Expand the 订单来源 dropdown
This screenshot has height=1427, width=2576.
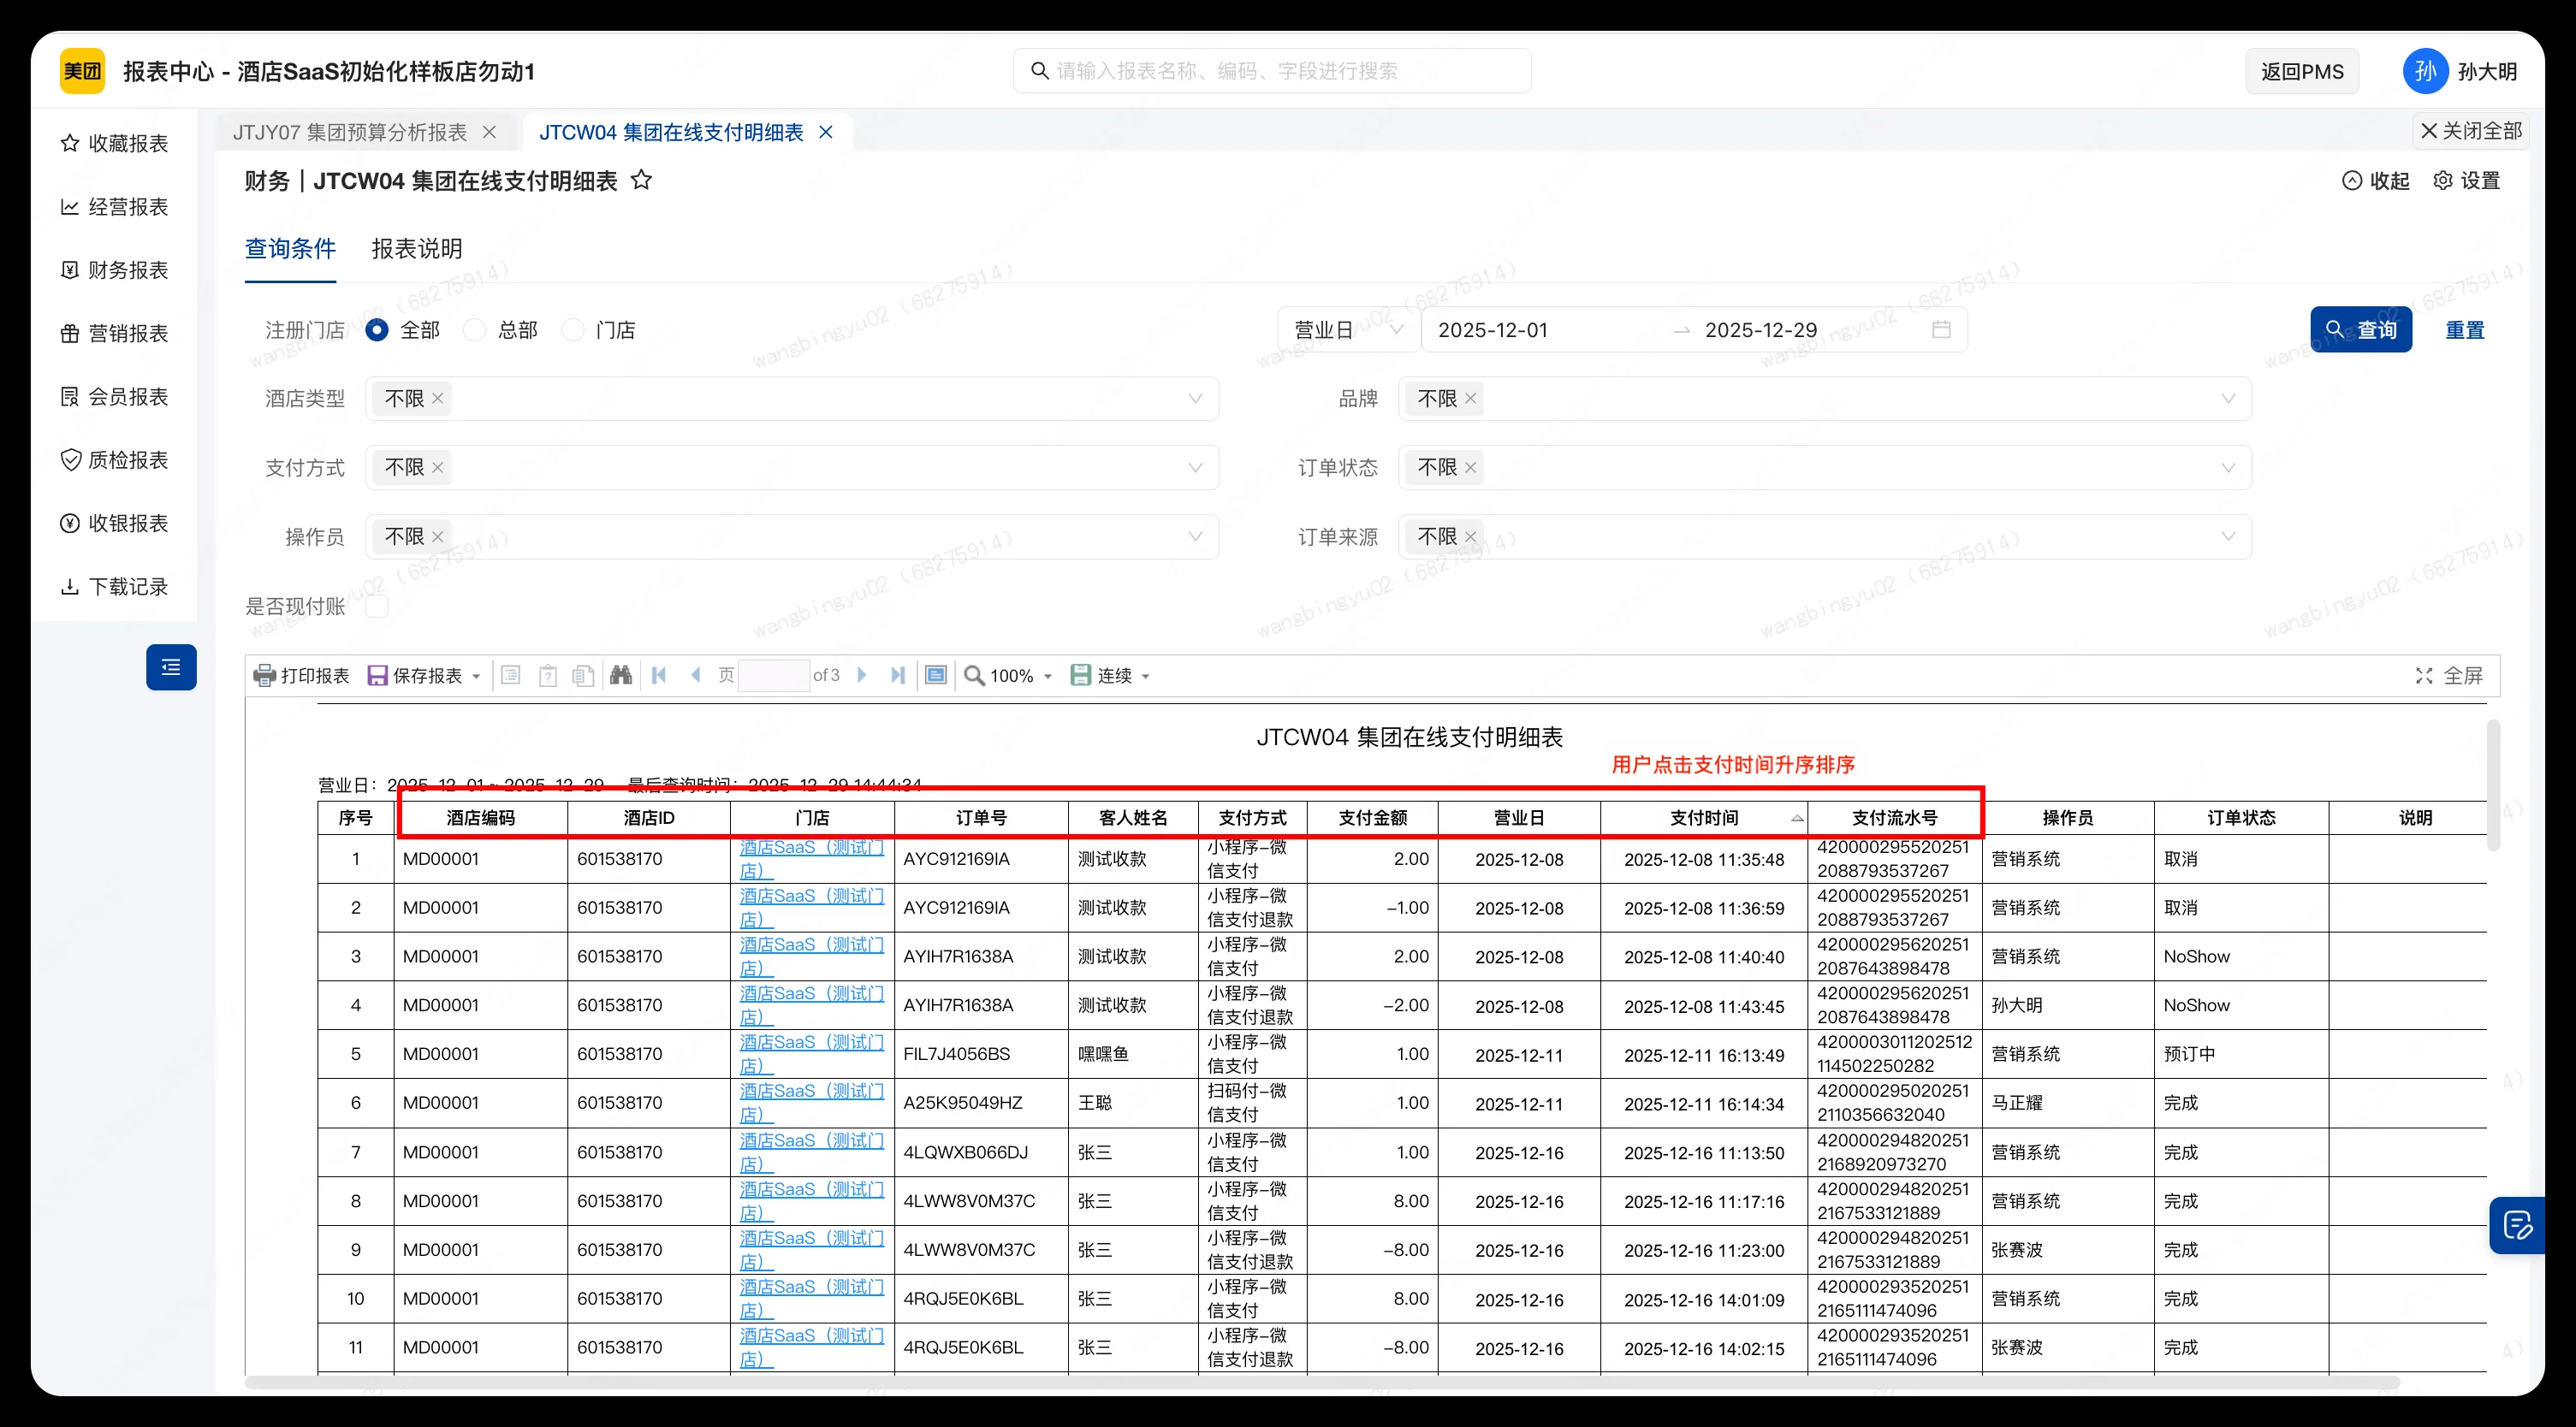[x=2229, y=537]
